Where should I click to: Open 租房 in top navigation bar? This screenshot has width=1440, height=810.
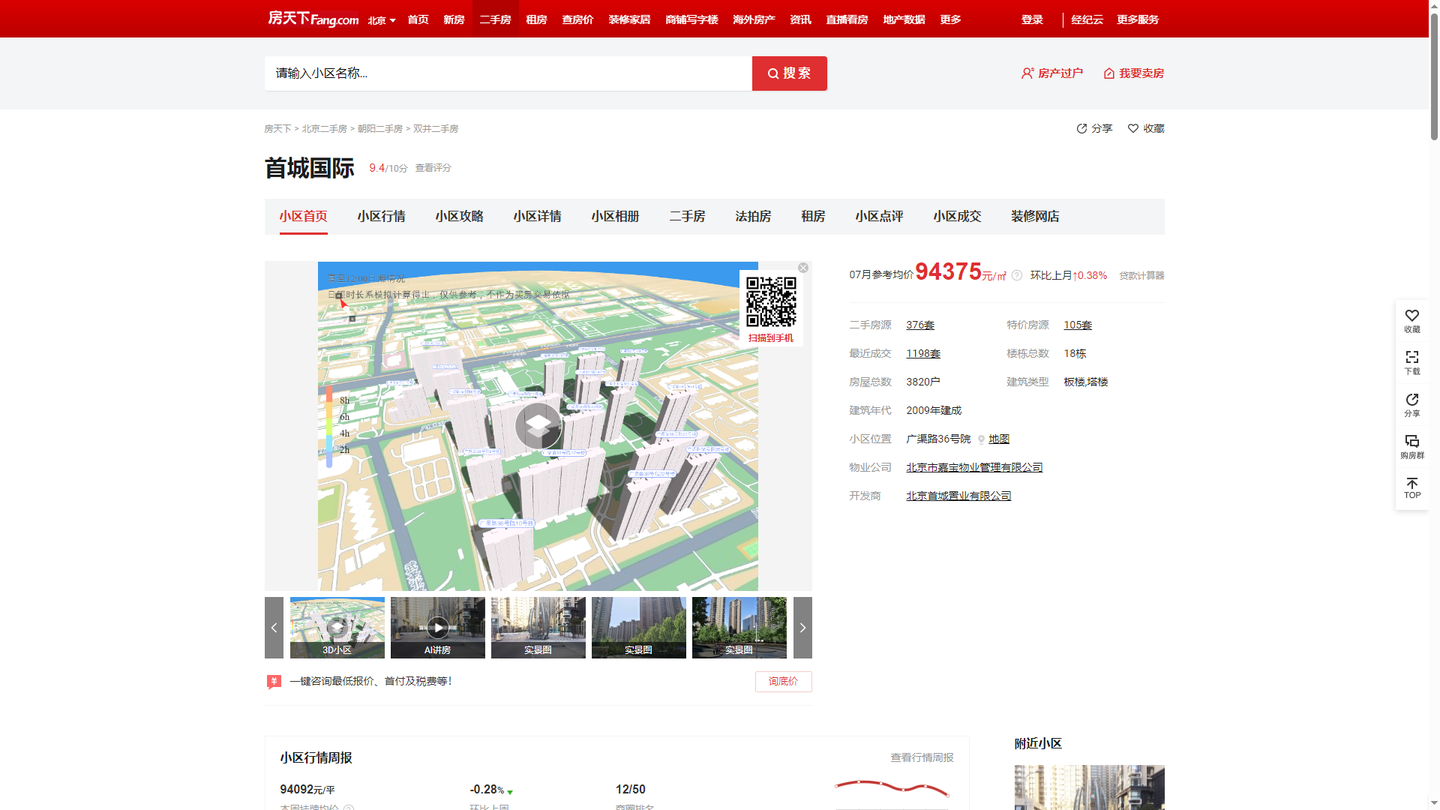click(537, 19)
